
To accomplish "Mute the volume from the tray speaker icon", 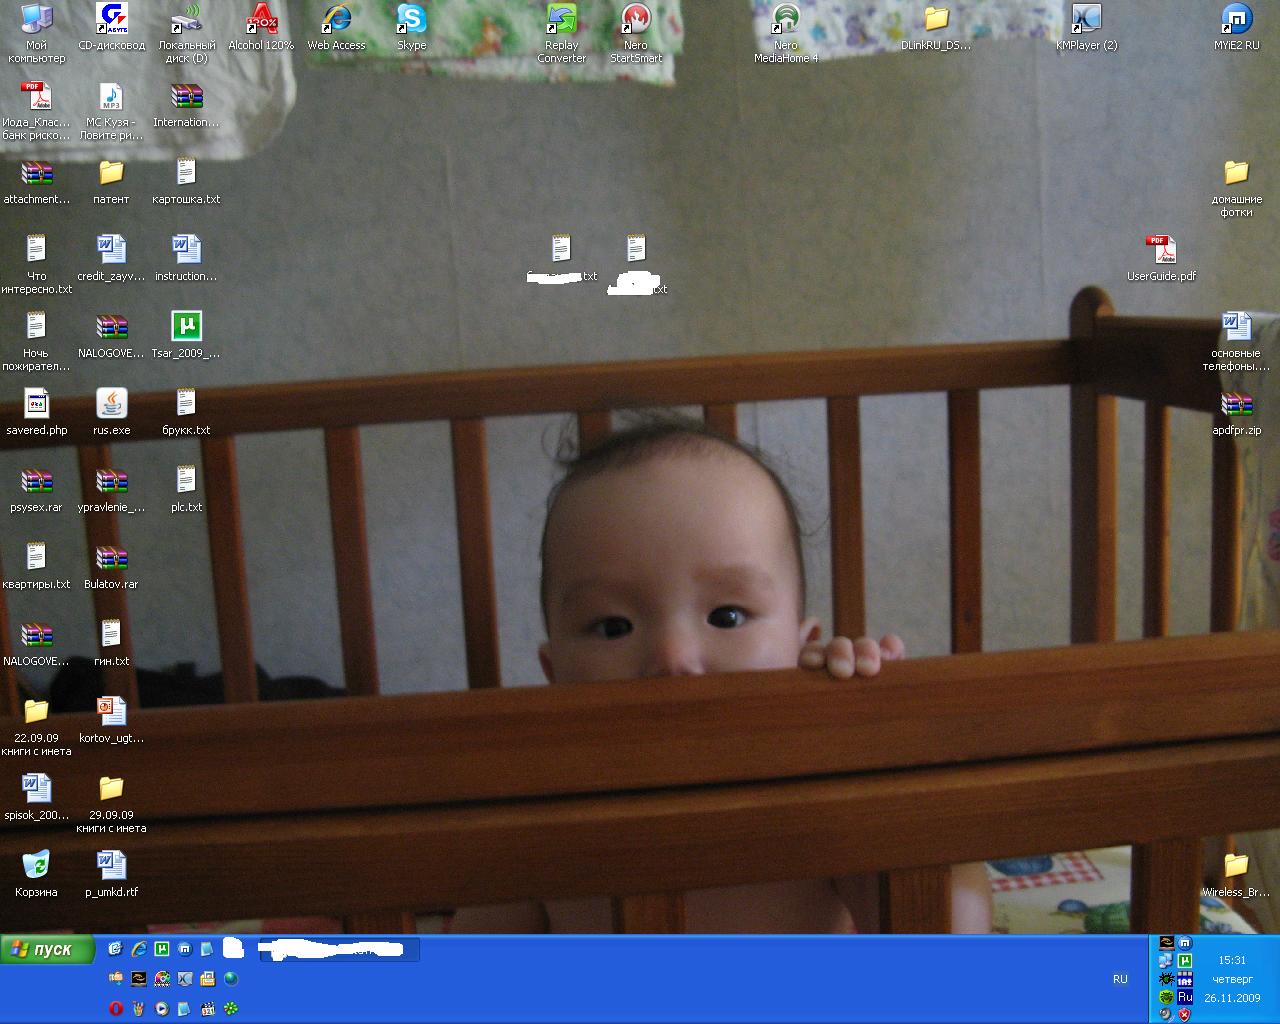I will (1164, 1013).
